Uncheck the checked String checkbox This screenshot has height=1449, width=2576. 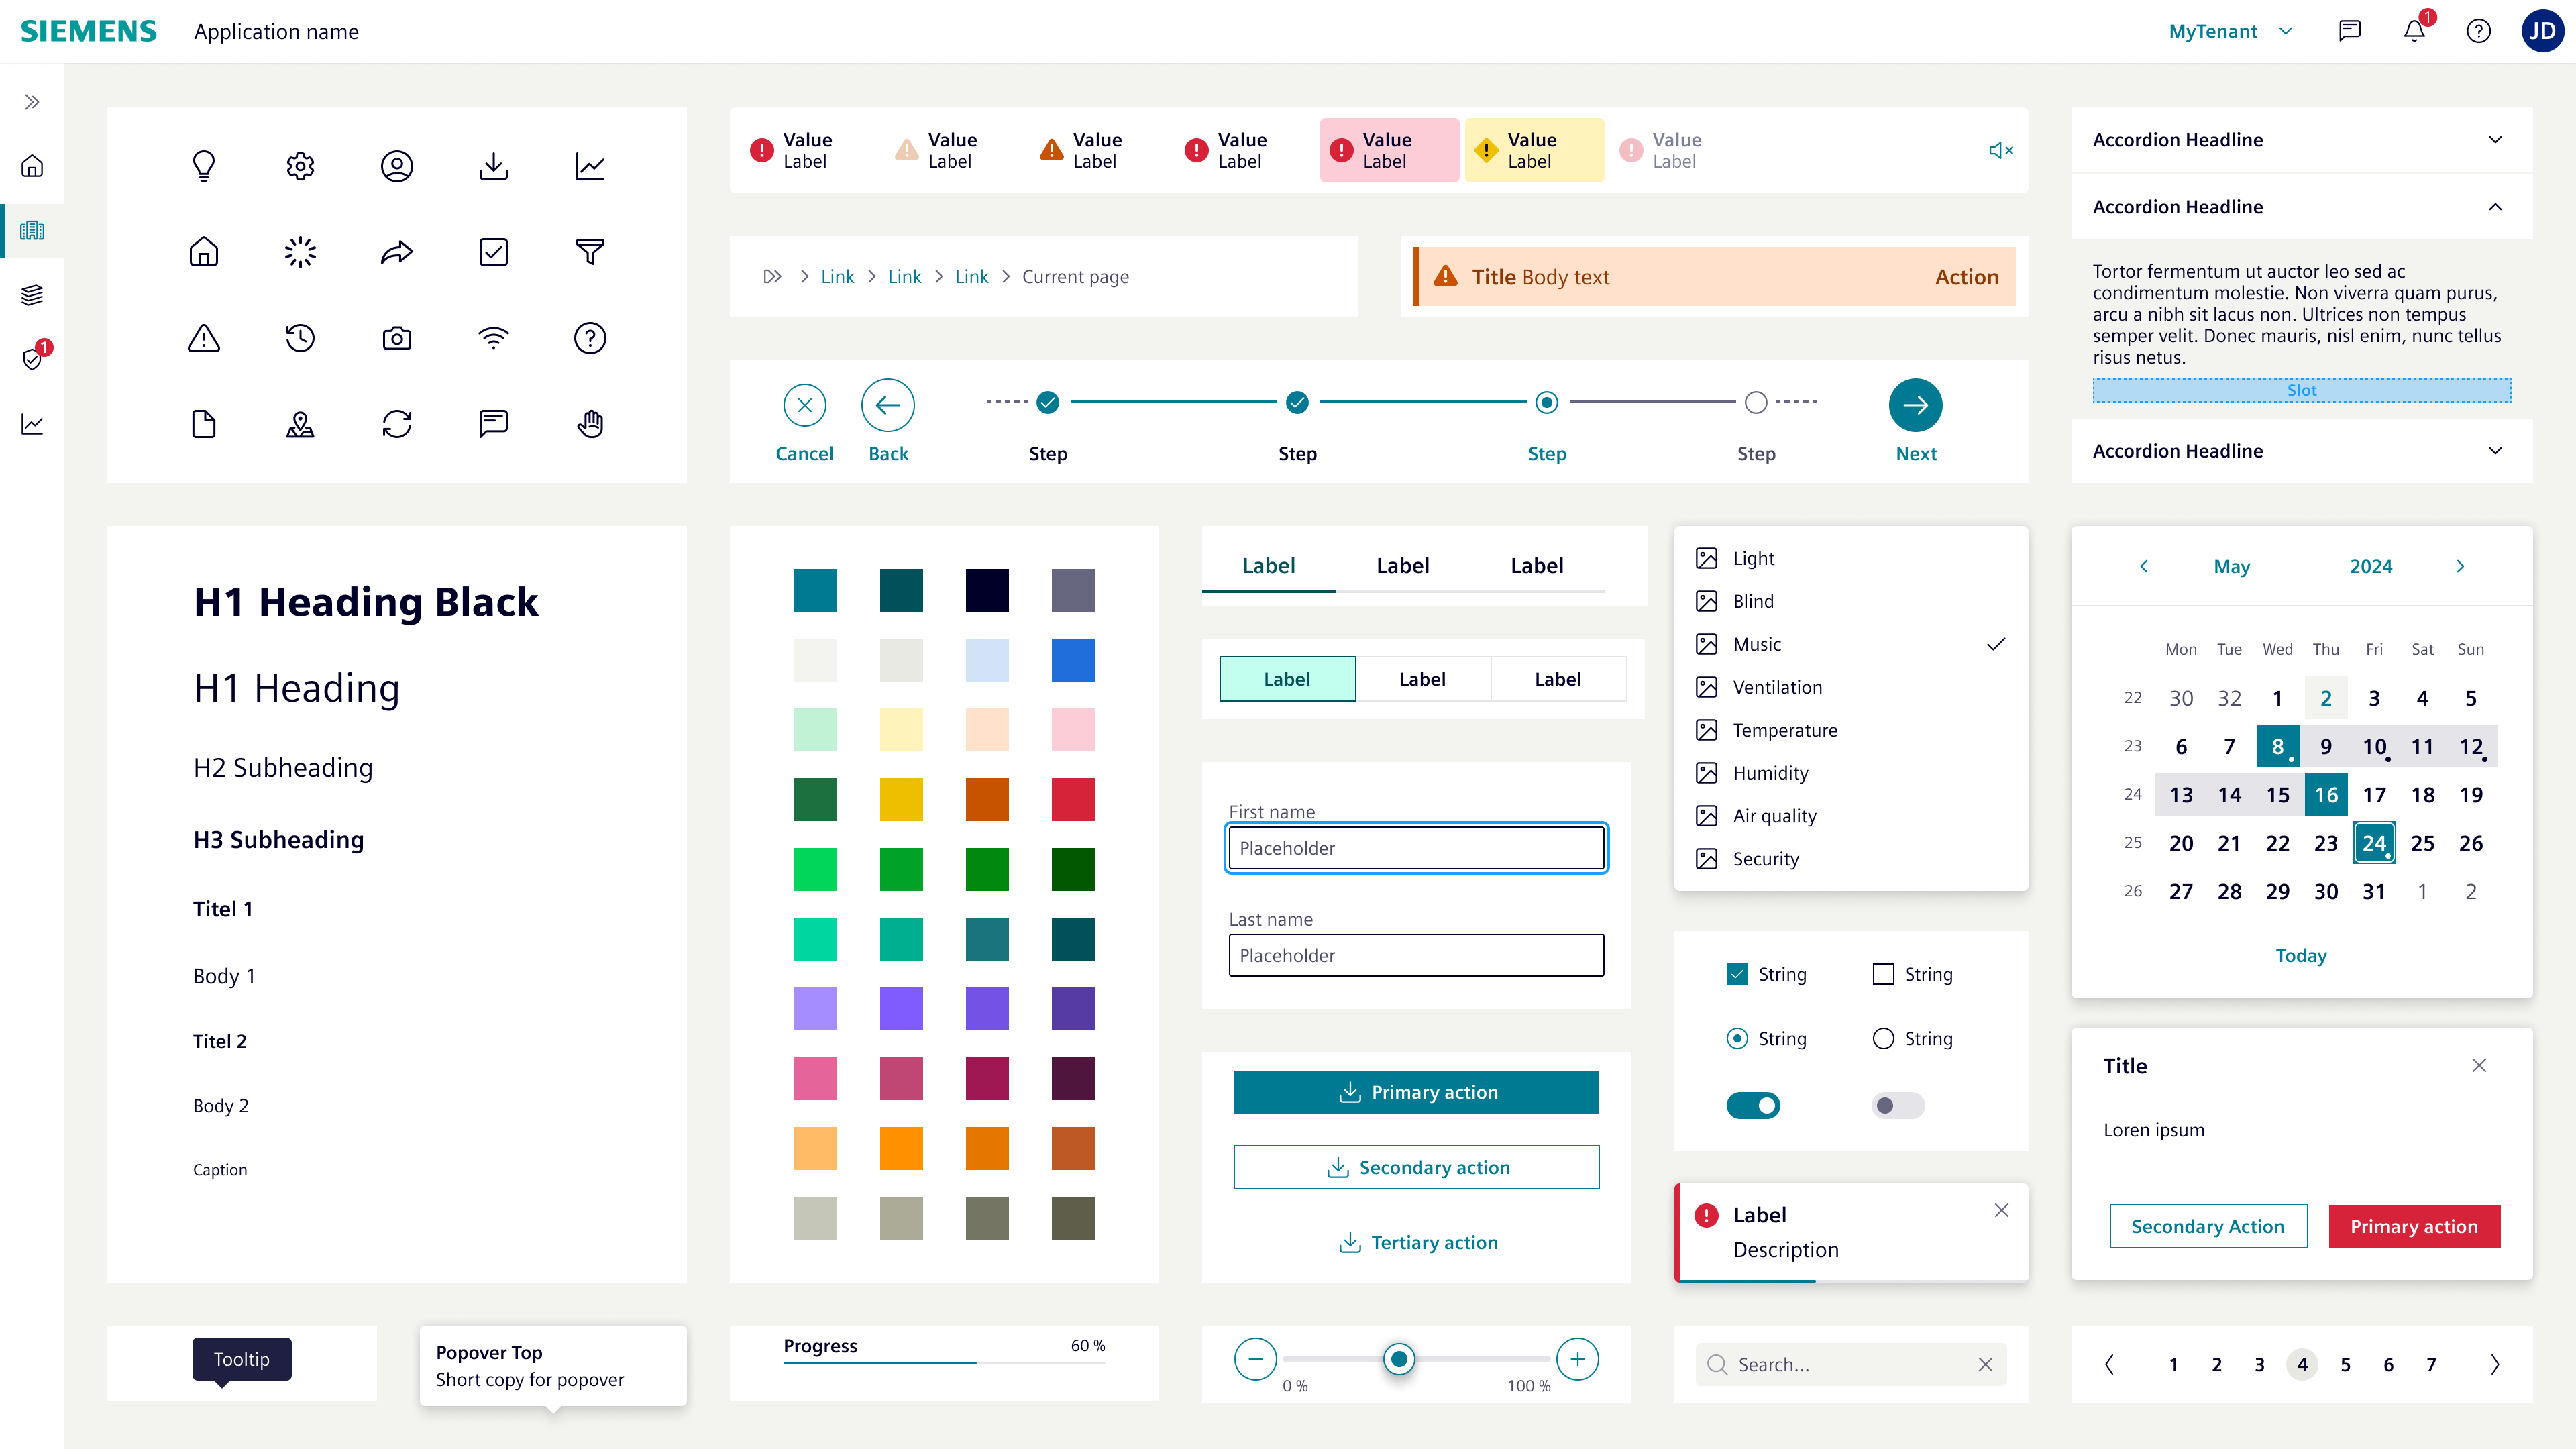pyautogui.click(x=1737, y=974)
